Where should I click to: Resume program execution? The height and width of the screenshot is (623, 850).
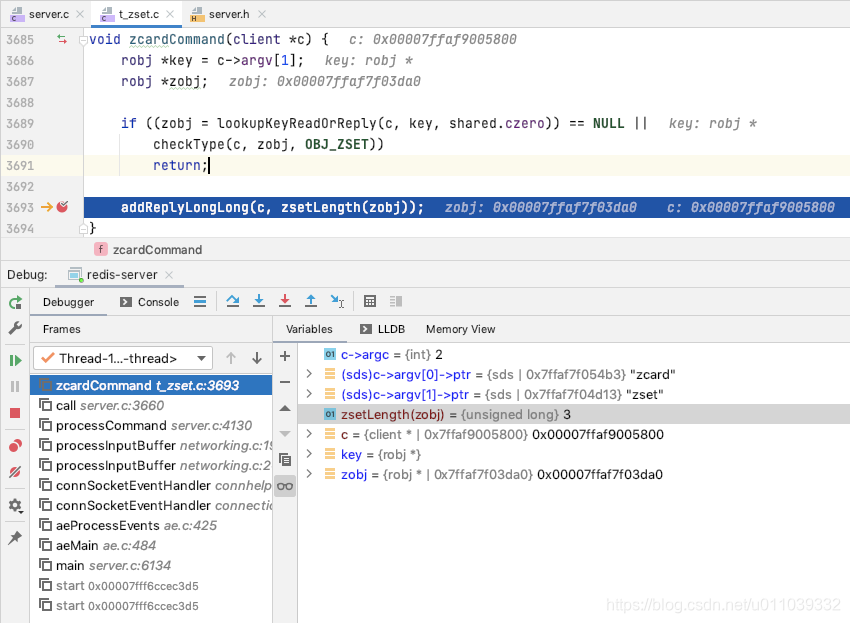point(15,361)
